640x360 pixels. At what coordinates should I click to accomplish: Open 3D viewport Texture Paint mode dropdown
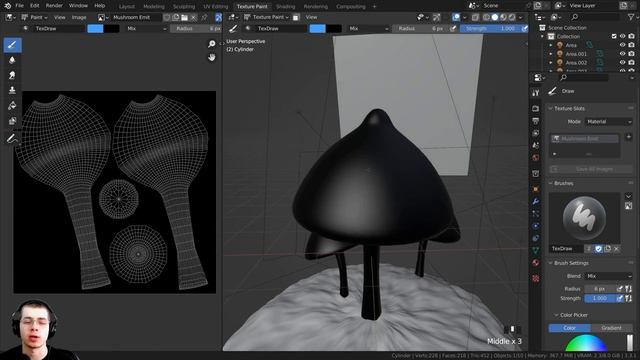pos(266,17)
